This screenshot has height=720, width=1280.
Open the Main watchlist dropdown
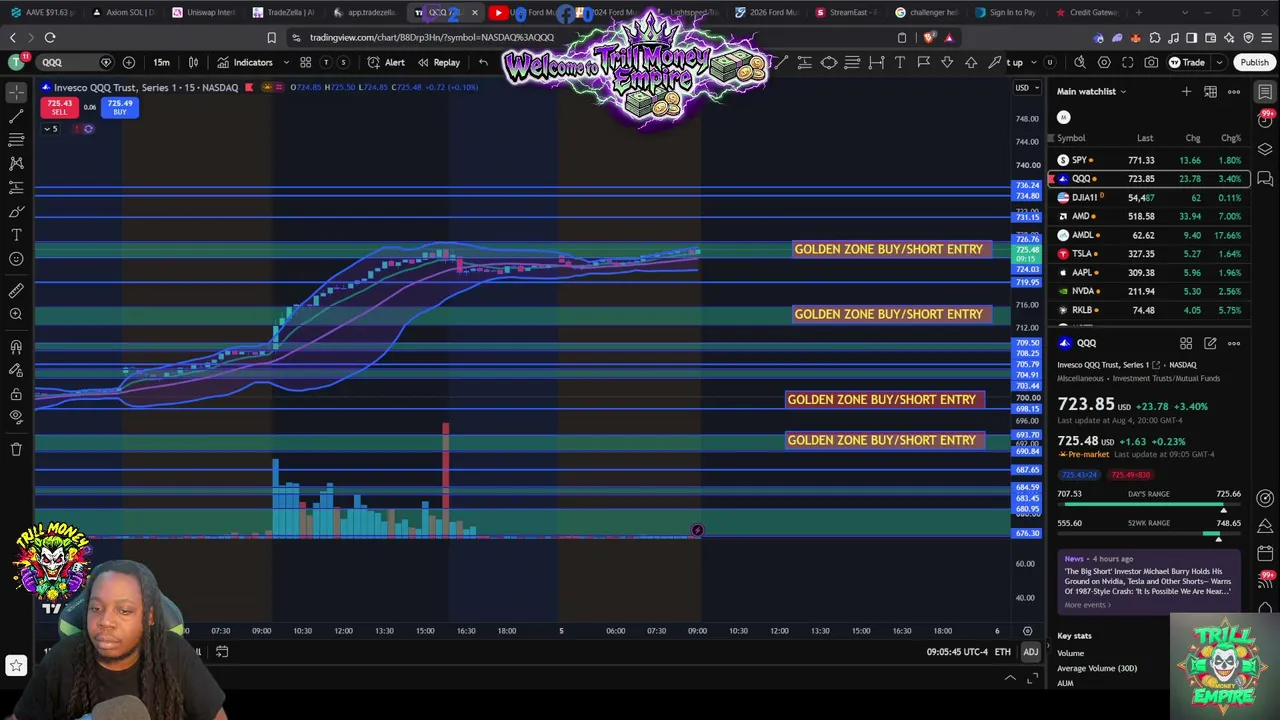pyautogui.click(x=1092, y=92)
